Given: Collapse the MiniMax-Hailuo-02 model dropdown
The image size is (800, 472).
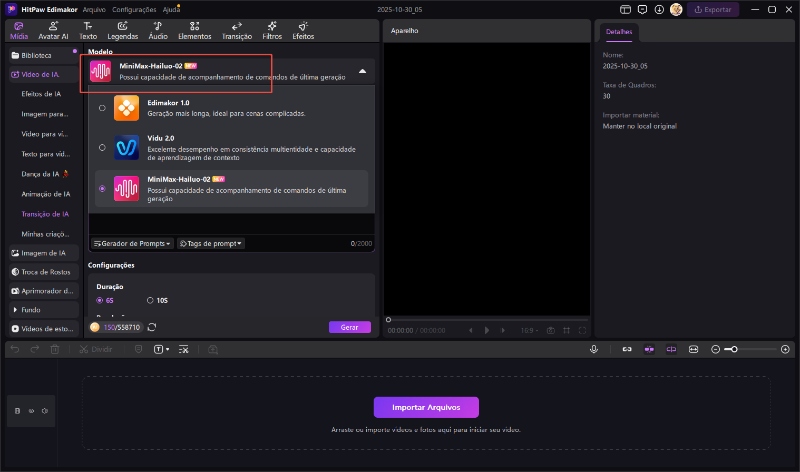Looking at the screenshot, I should [x=362, y=72].
